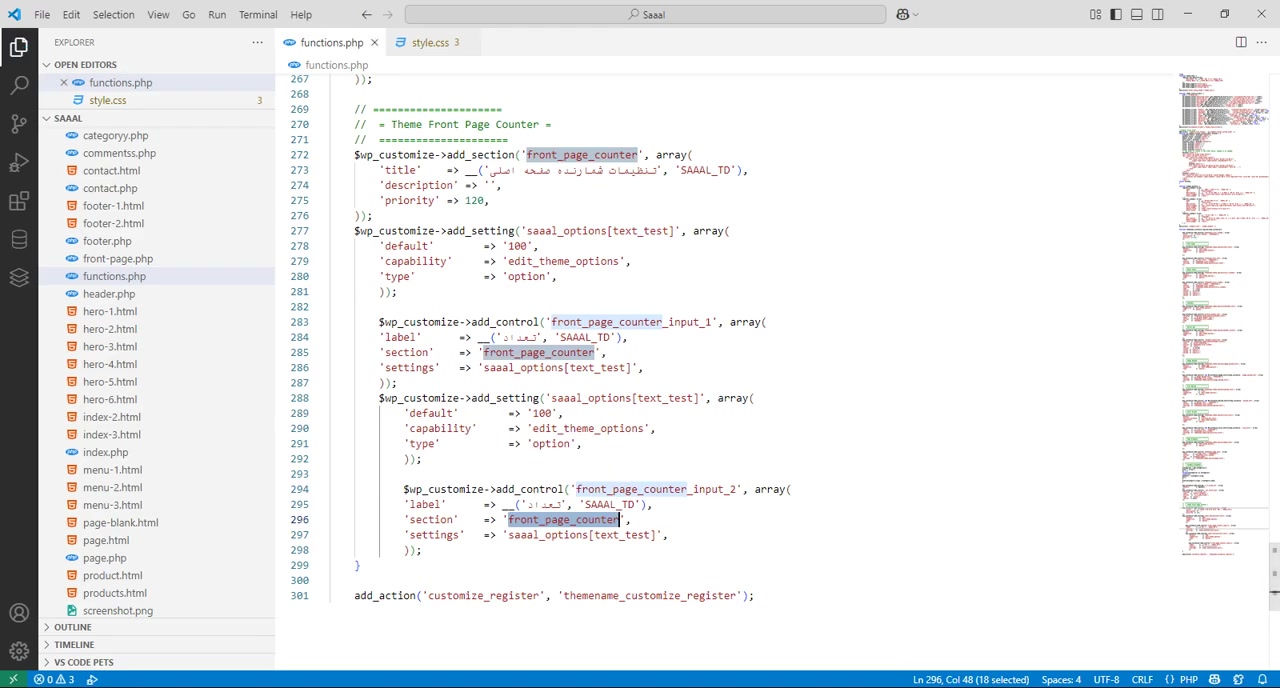1280x688 pixels.
Task: Click the errors and warnings status indicator
Action: [54, 680]
